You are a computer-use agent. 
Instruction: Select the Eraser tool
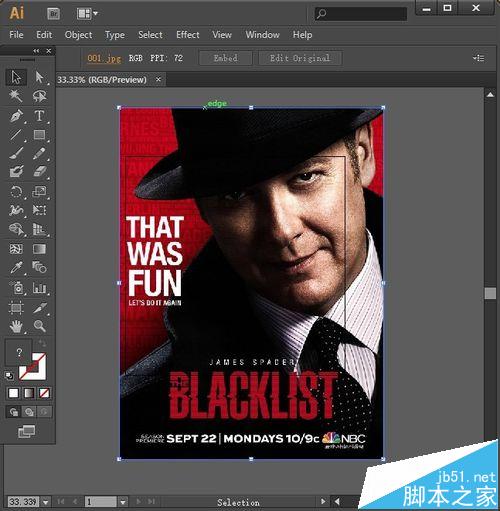(39, 172)
